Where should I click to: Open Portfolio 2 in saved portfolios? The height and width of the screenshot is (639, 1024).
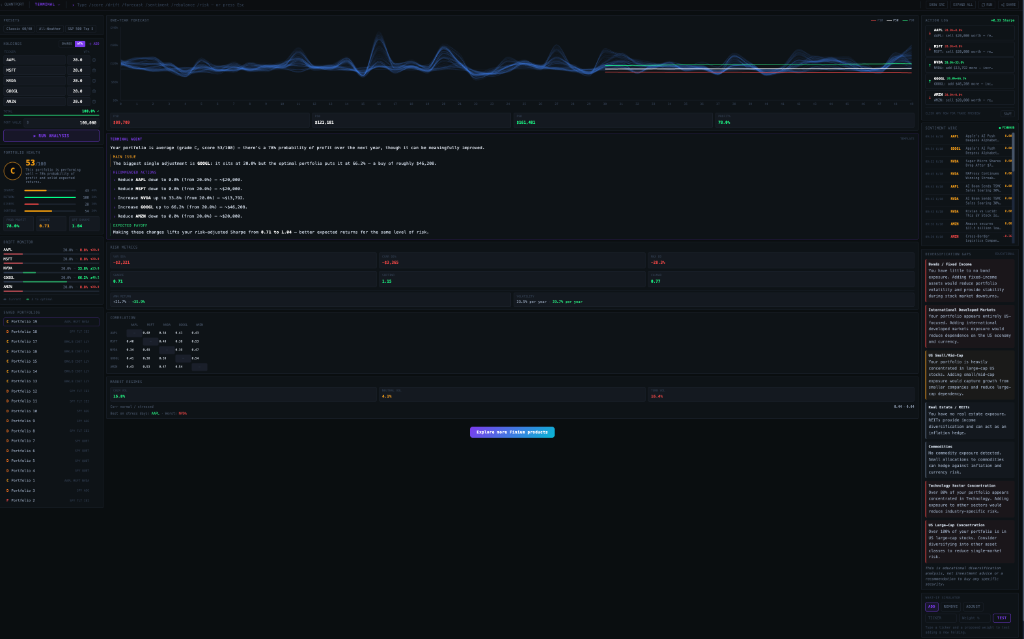(52, 500)
